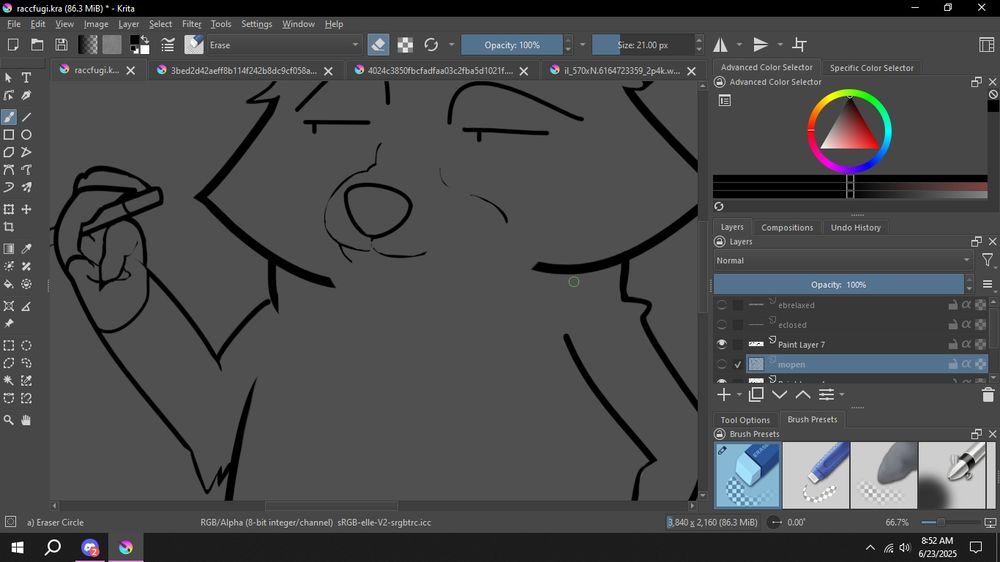Screen dimensions: 1000x562
Task: Select the Text tool in toolbox
Action: (27, 78)
